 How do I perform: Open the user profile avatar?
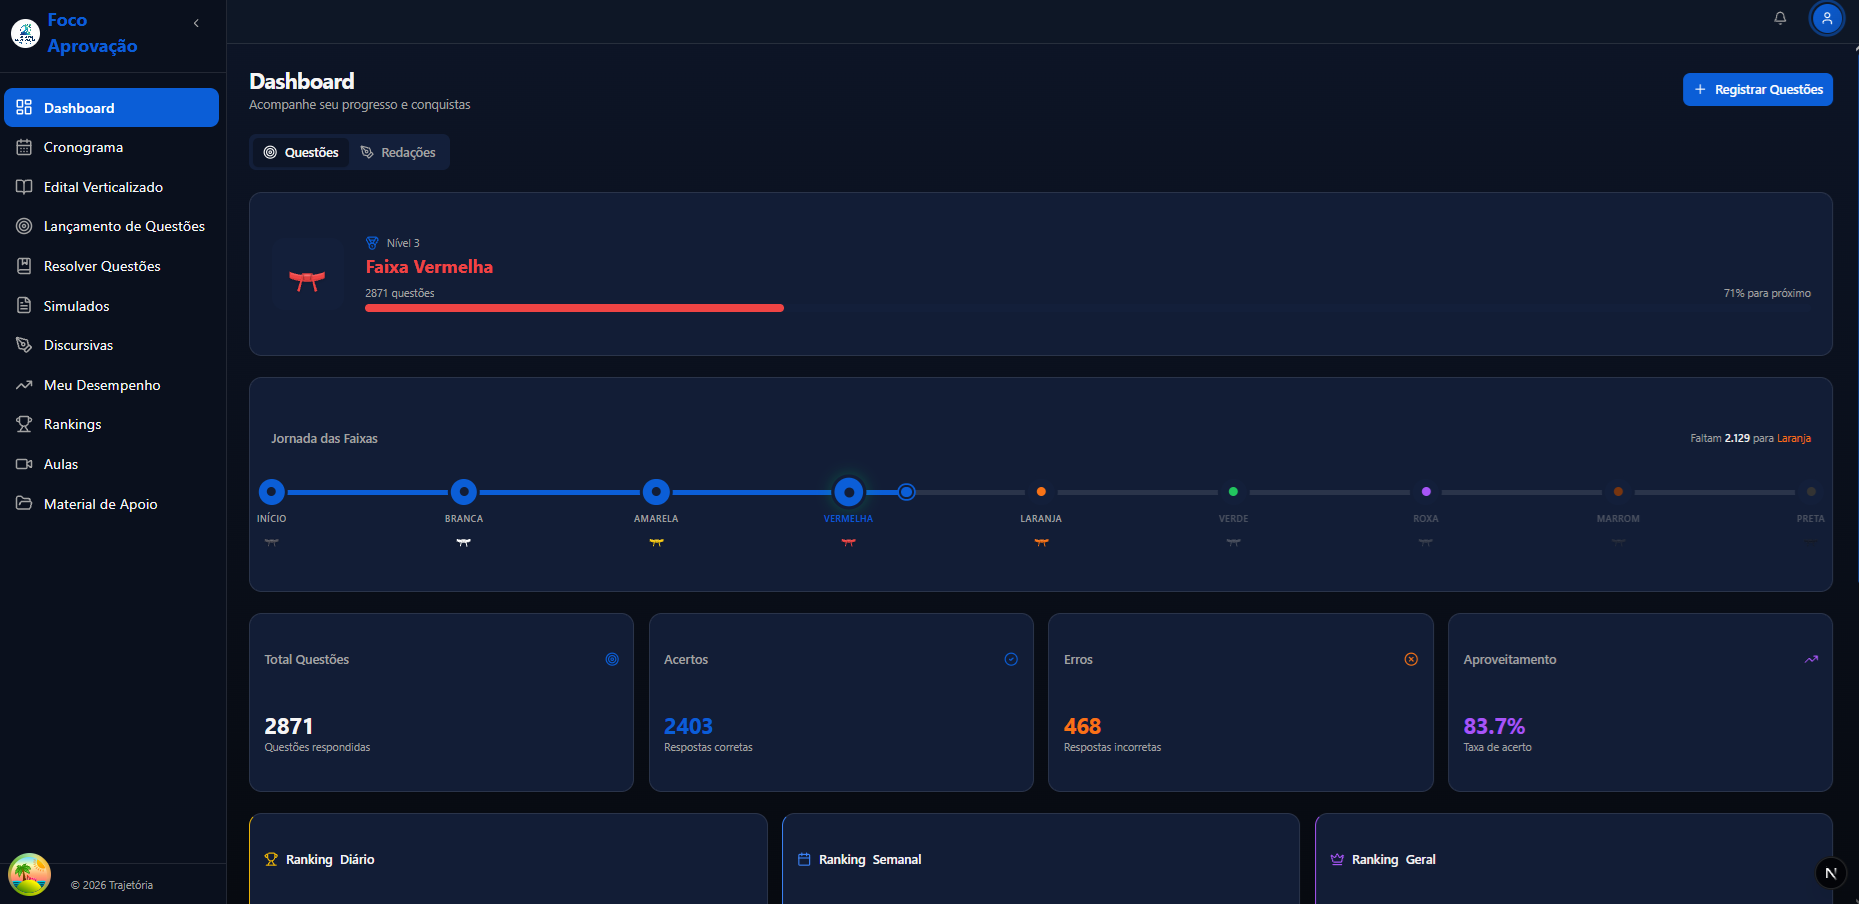(1827, 18)
